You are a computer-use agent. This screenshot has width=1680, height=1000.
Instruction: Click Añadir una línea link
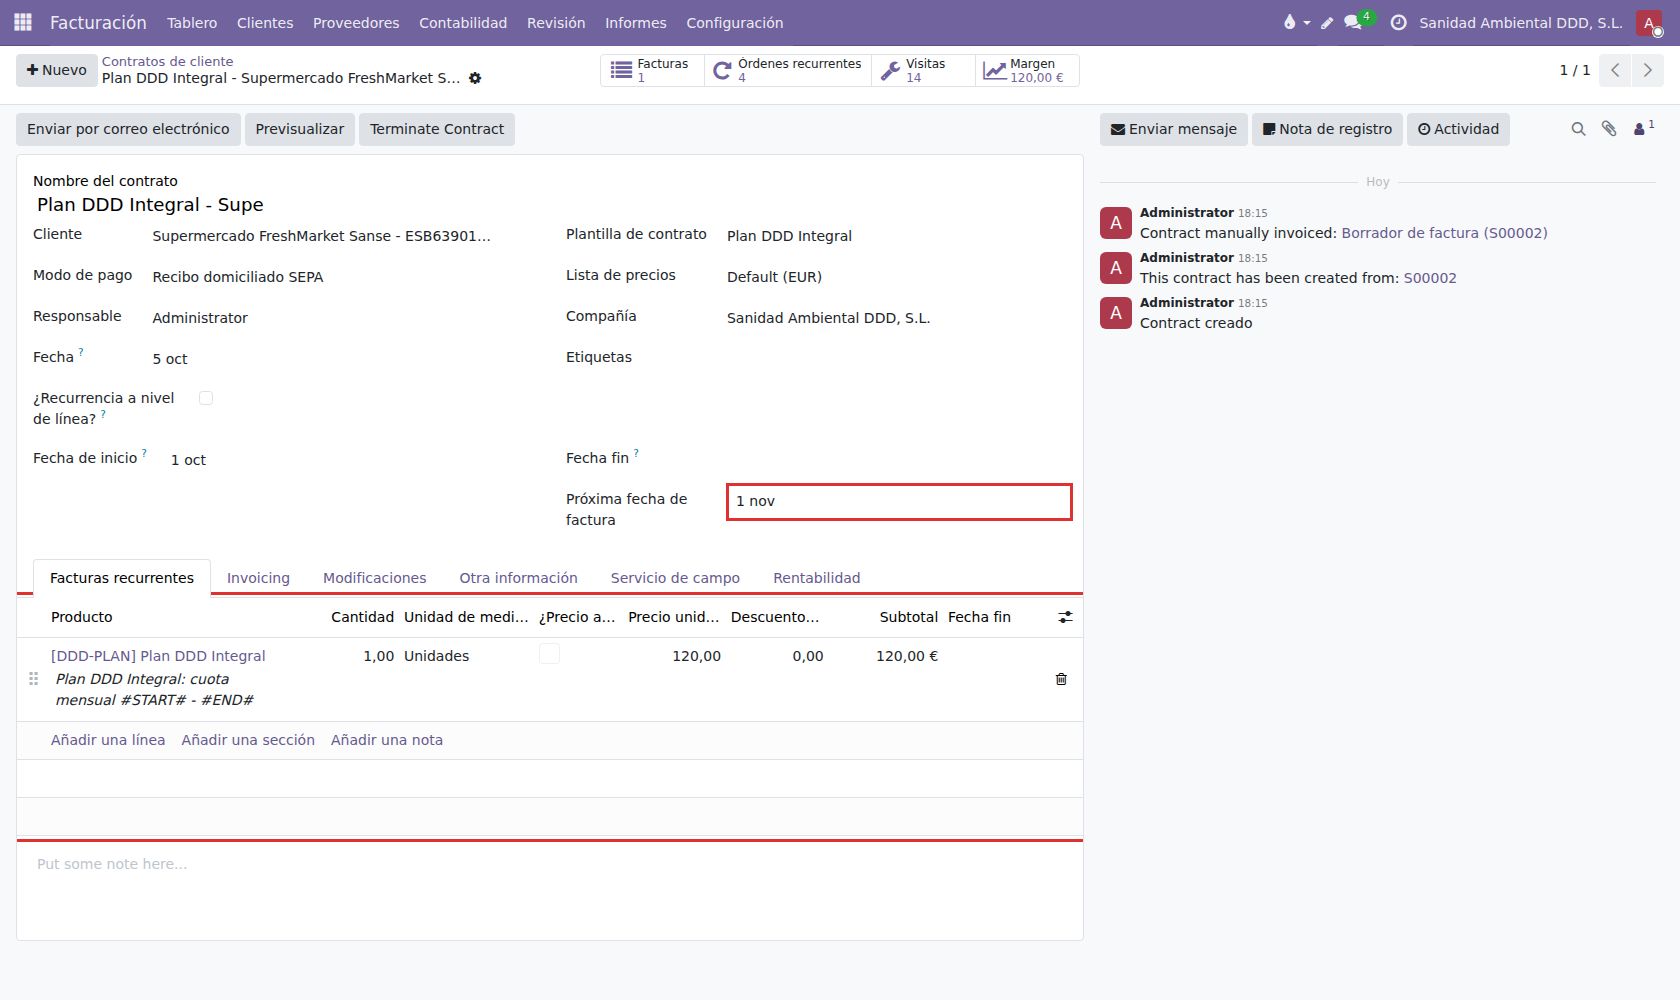[108, 740]
